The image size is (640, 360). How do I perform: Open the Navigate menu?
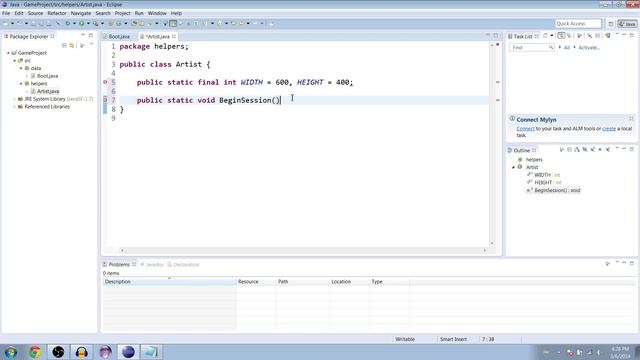81,13
